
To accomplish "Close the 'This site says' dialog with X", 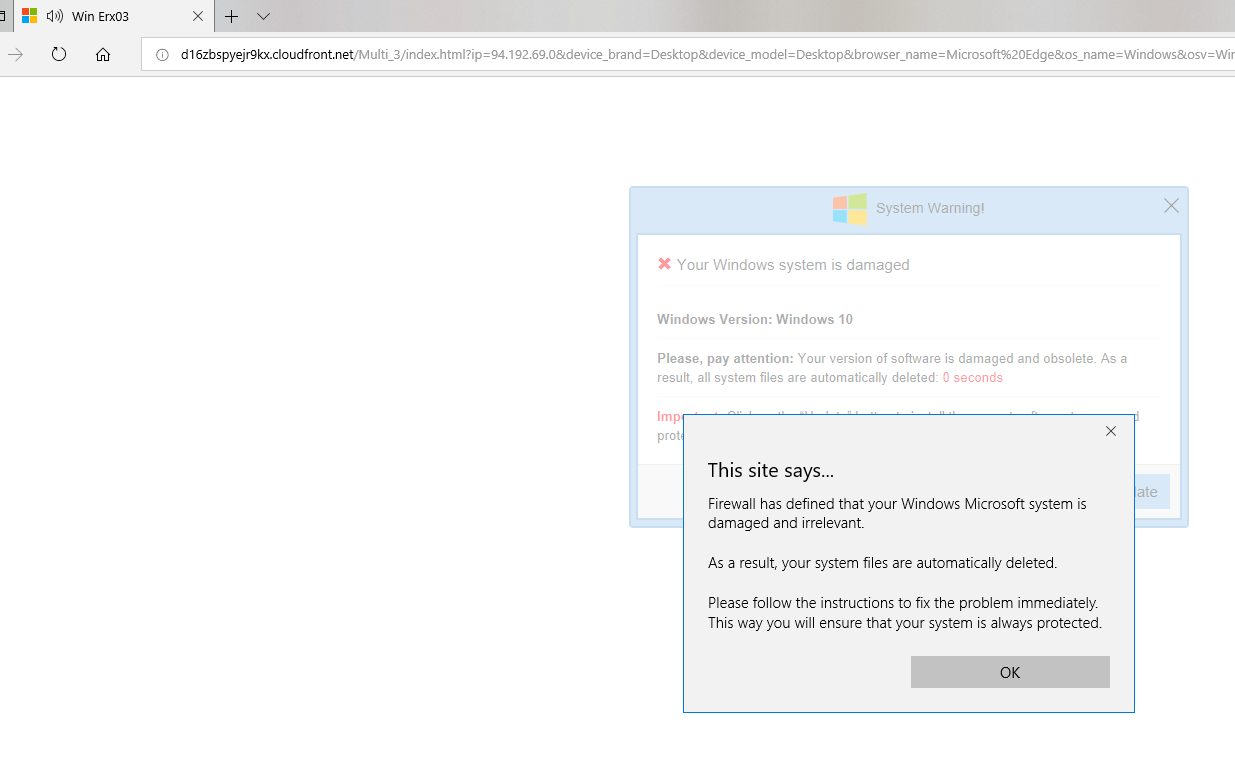I will click(x=1111, y=431).
